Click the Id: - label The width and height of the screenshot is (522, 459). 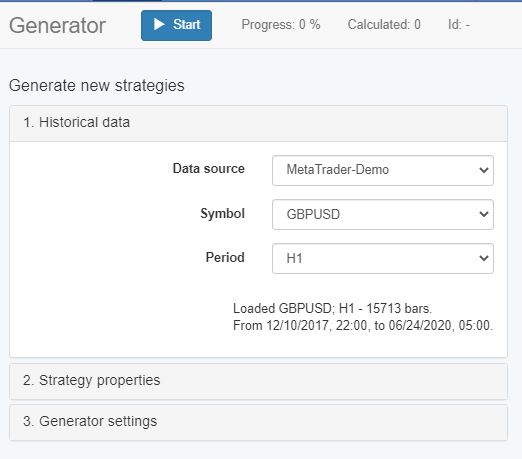pyautogui.click(x=459, y=25)
